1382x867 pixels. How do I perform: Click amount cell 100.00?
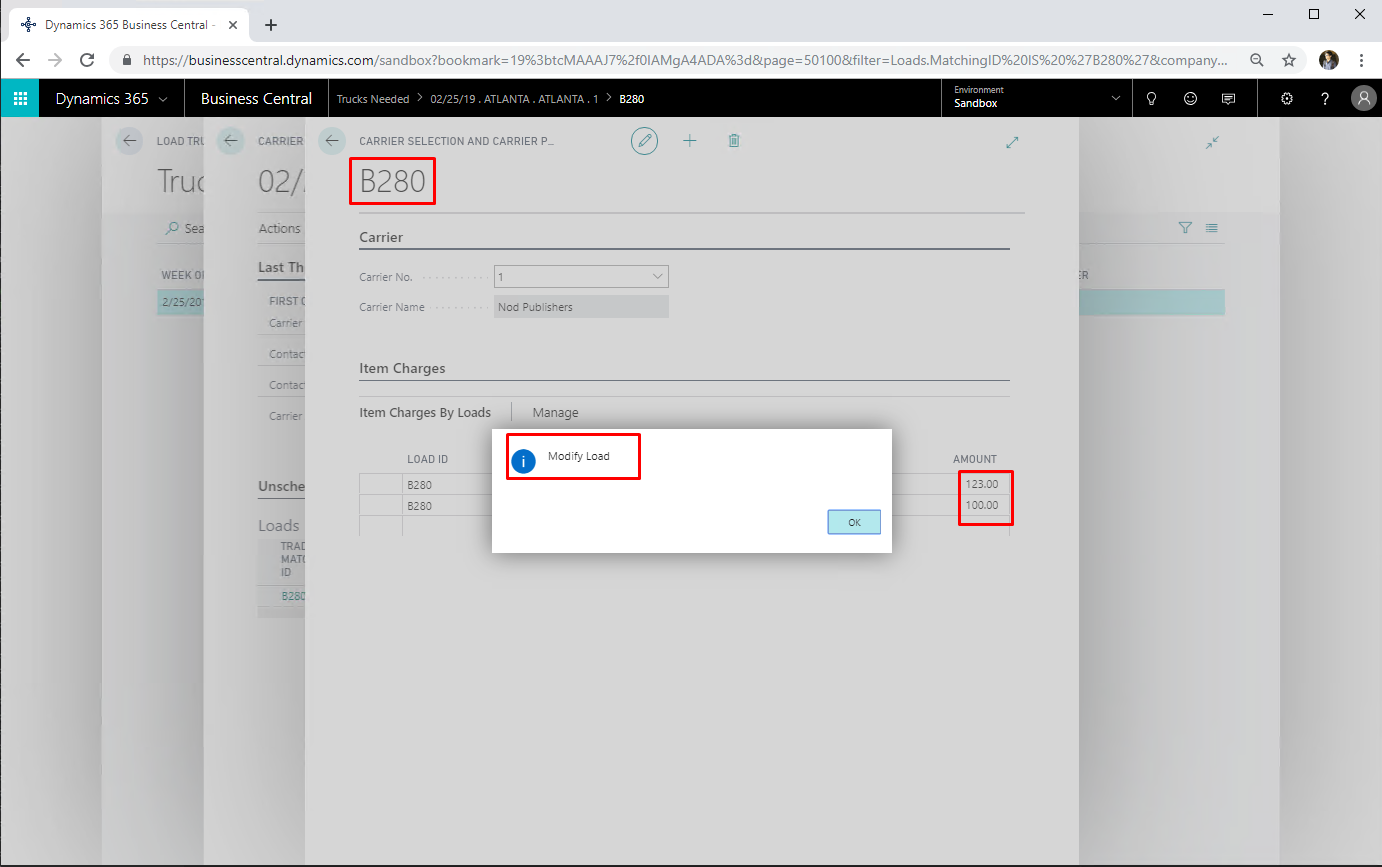click(x=981, y=505)
